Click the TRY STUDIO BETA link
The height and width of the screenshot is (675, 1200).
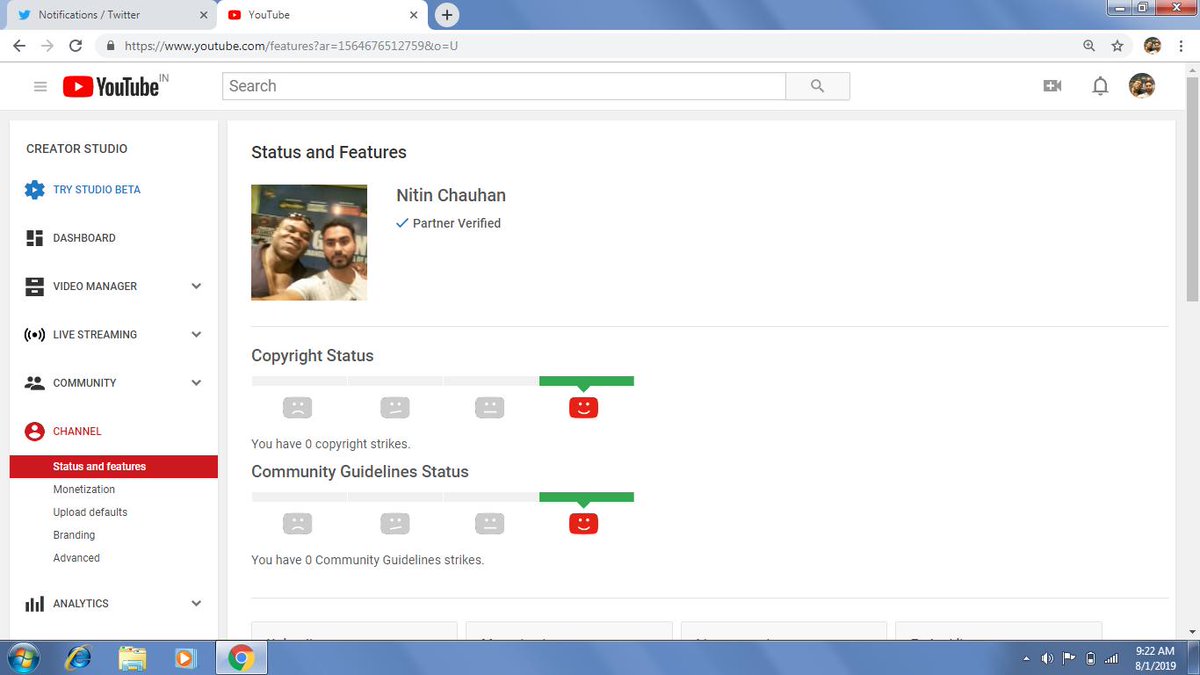click(97, 190)
